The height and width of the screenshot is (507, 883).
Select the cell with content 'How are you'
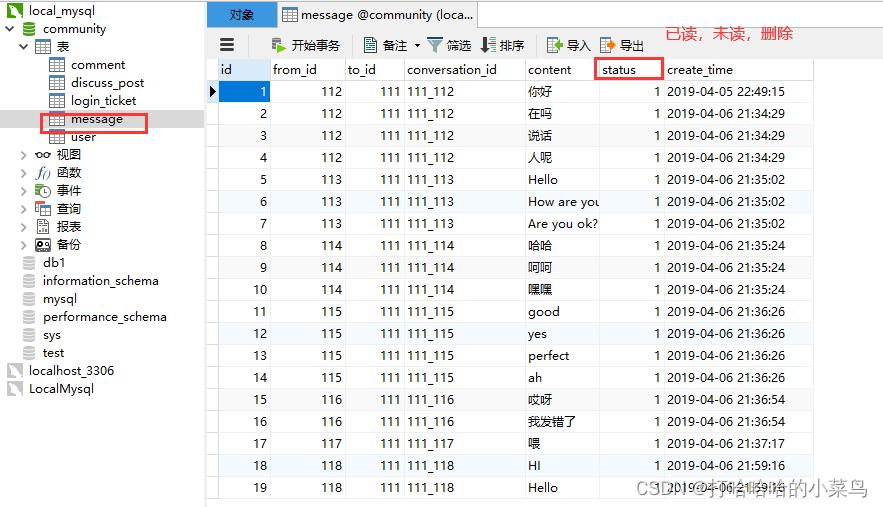[562, 202]
